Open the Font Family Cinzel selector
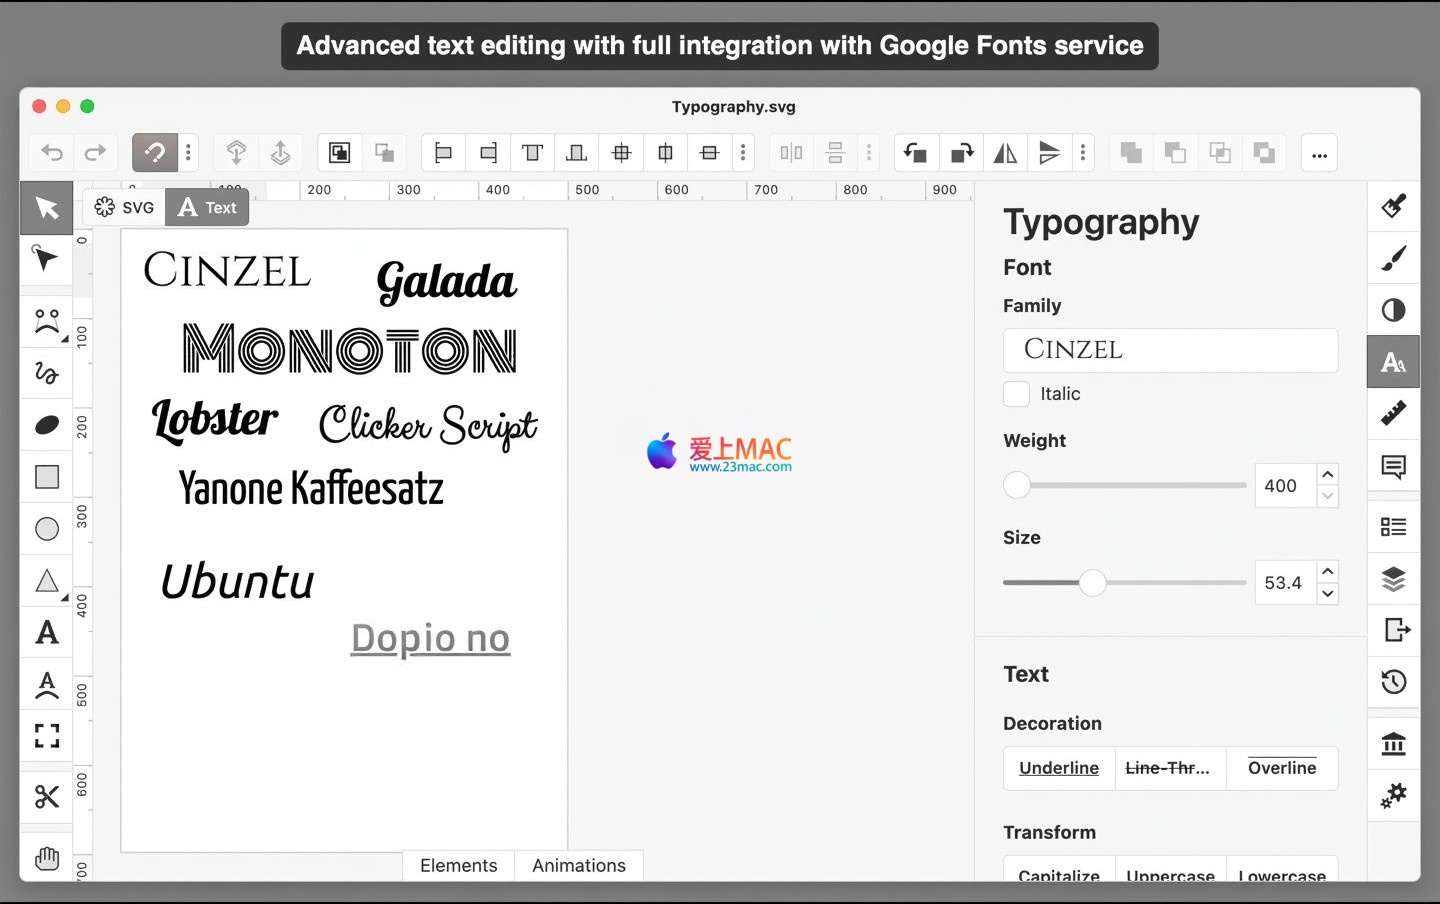Image resolution: width=1440 pixels, height=904 pixels. (1170, 350)
